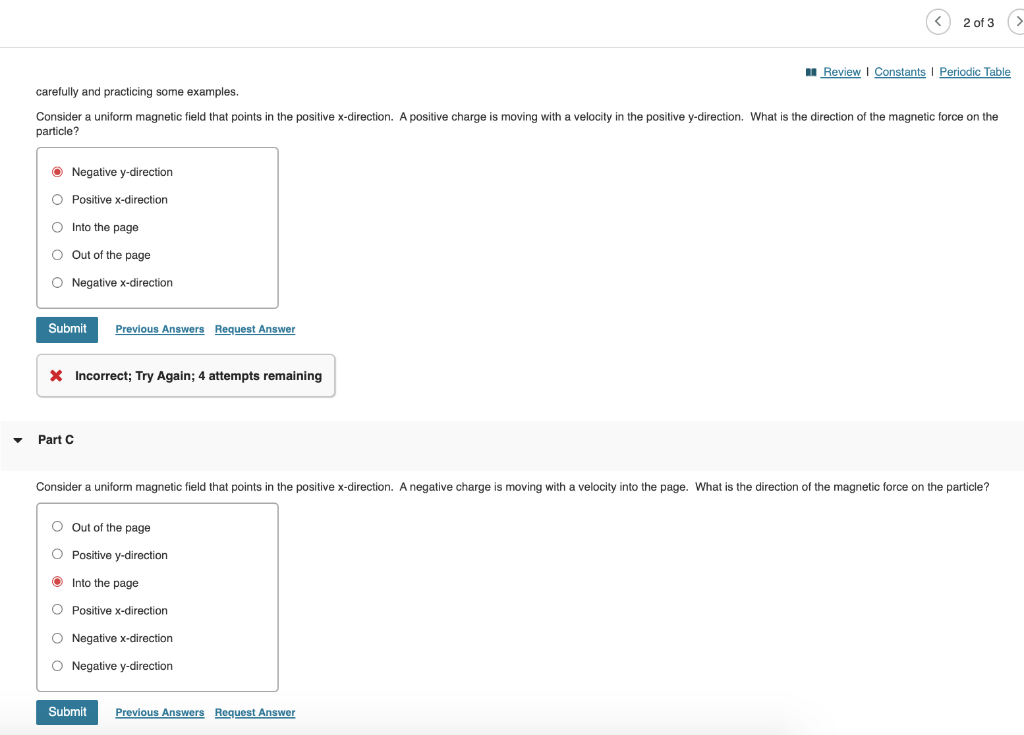Select Positive y-direction in Part C
1024x735 pixels.
pos(57,554)
